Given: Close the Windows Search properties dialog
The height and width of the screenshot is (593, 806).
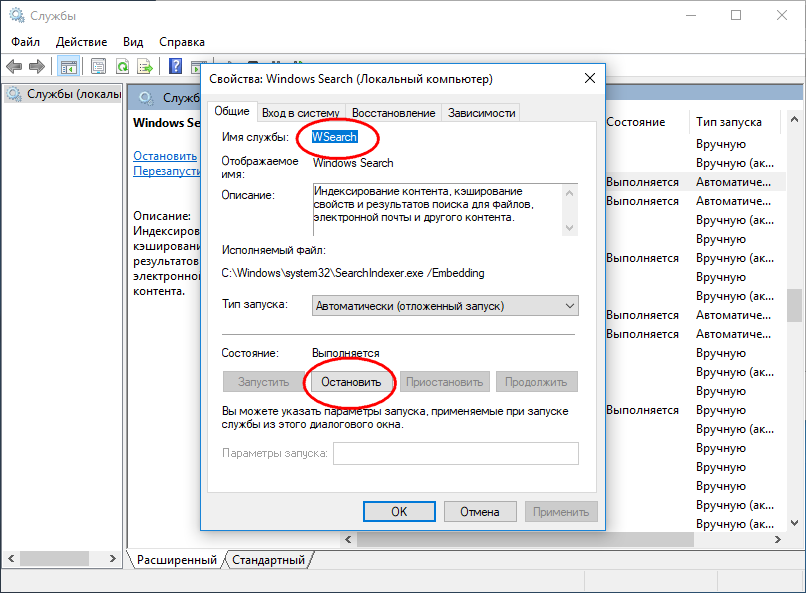Looking at the screenshot, I should 590,78.
